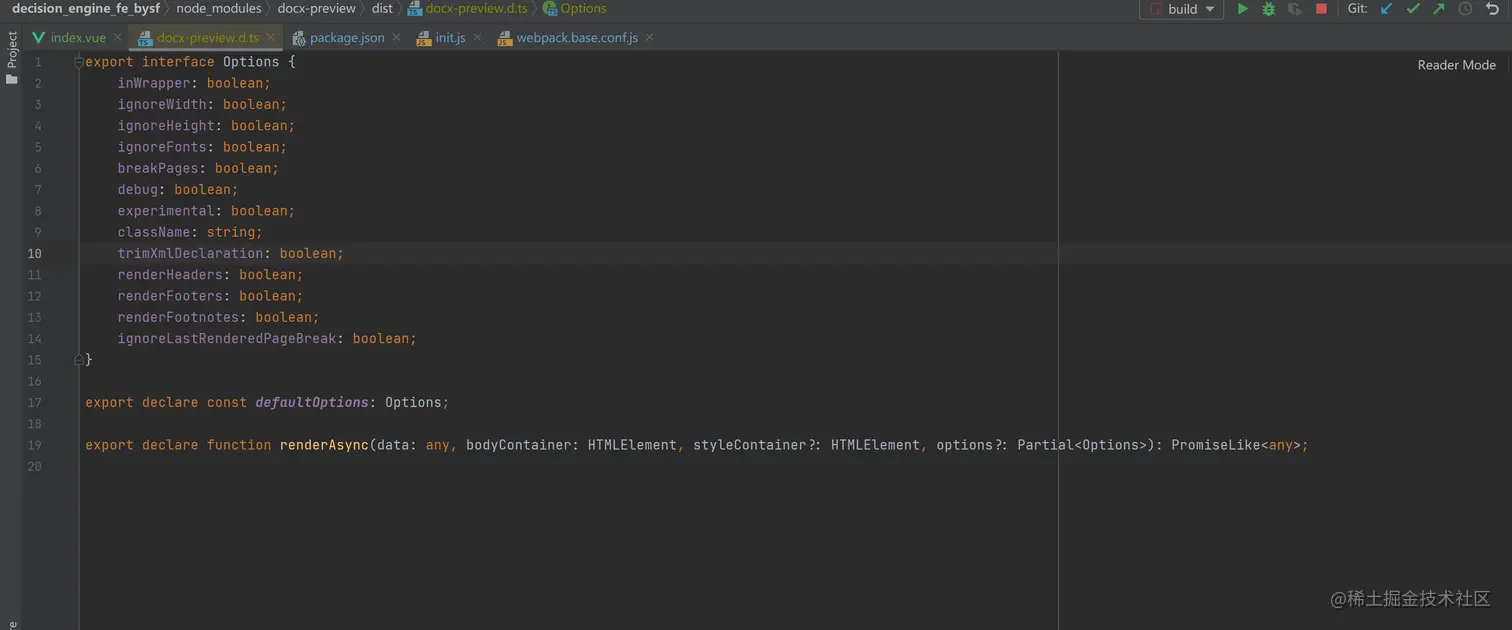
Task: Click gutter line number 19
Action: (35, 446)
